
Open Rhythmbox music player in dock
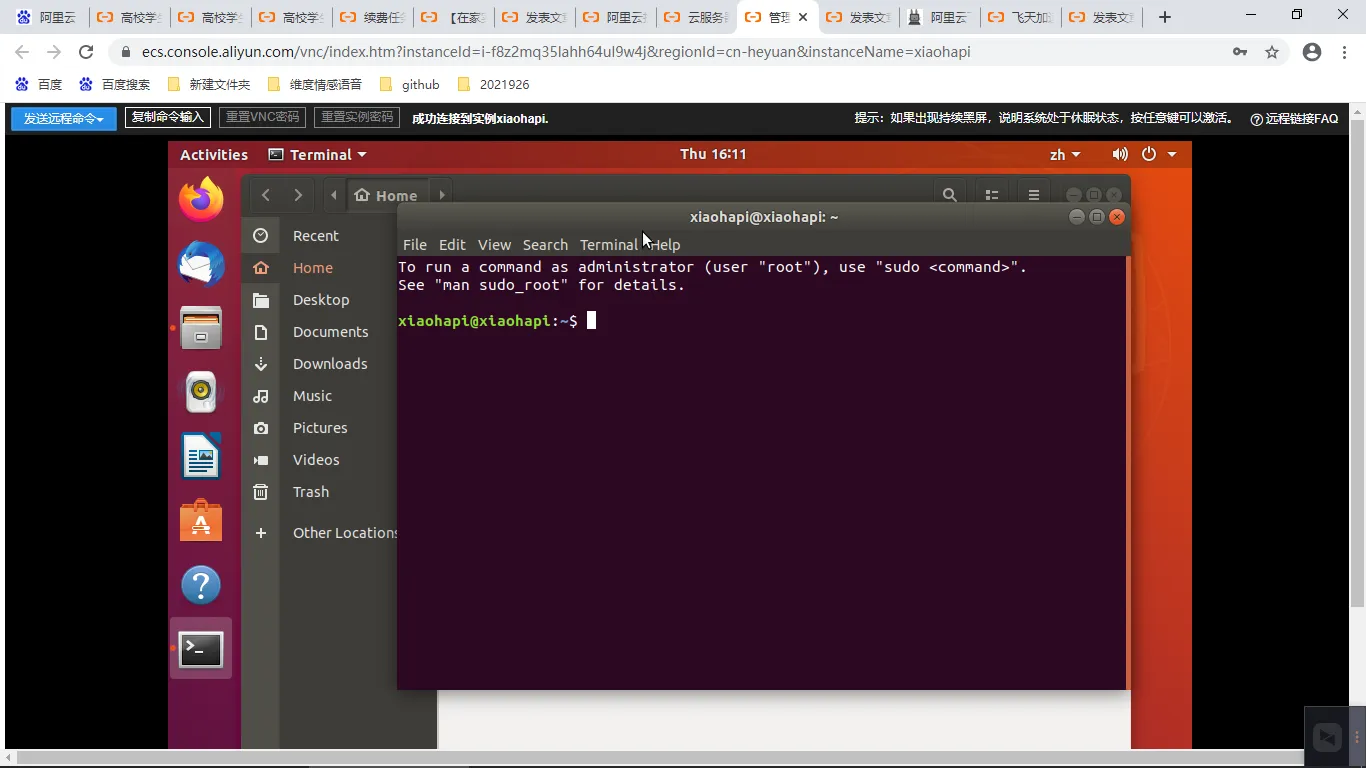[201, 393]
